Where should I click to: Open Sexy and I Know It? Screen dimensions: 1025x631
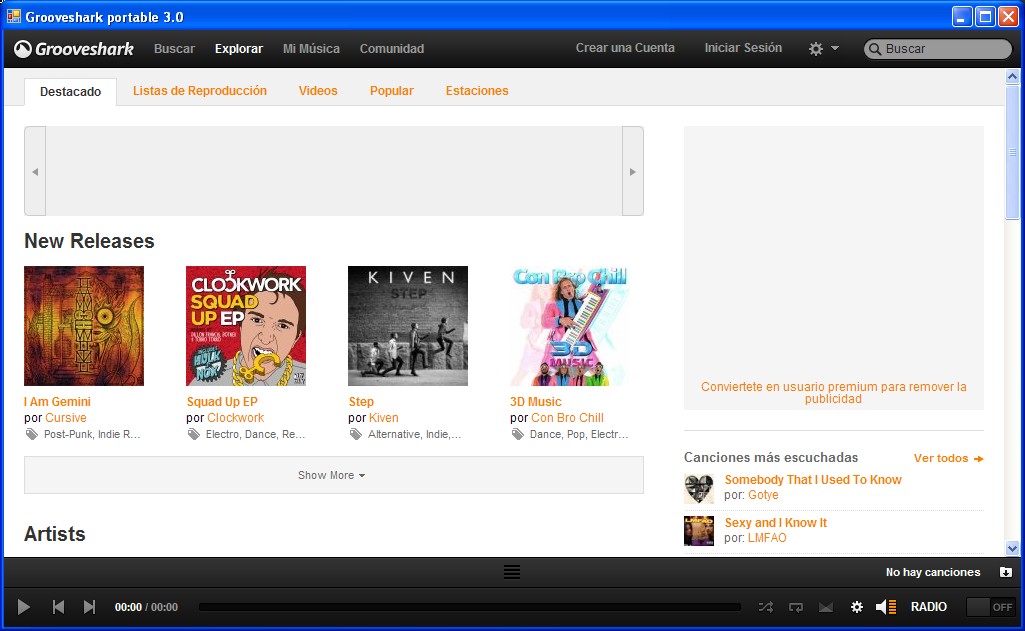(x=775, y=523)
